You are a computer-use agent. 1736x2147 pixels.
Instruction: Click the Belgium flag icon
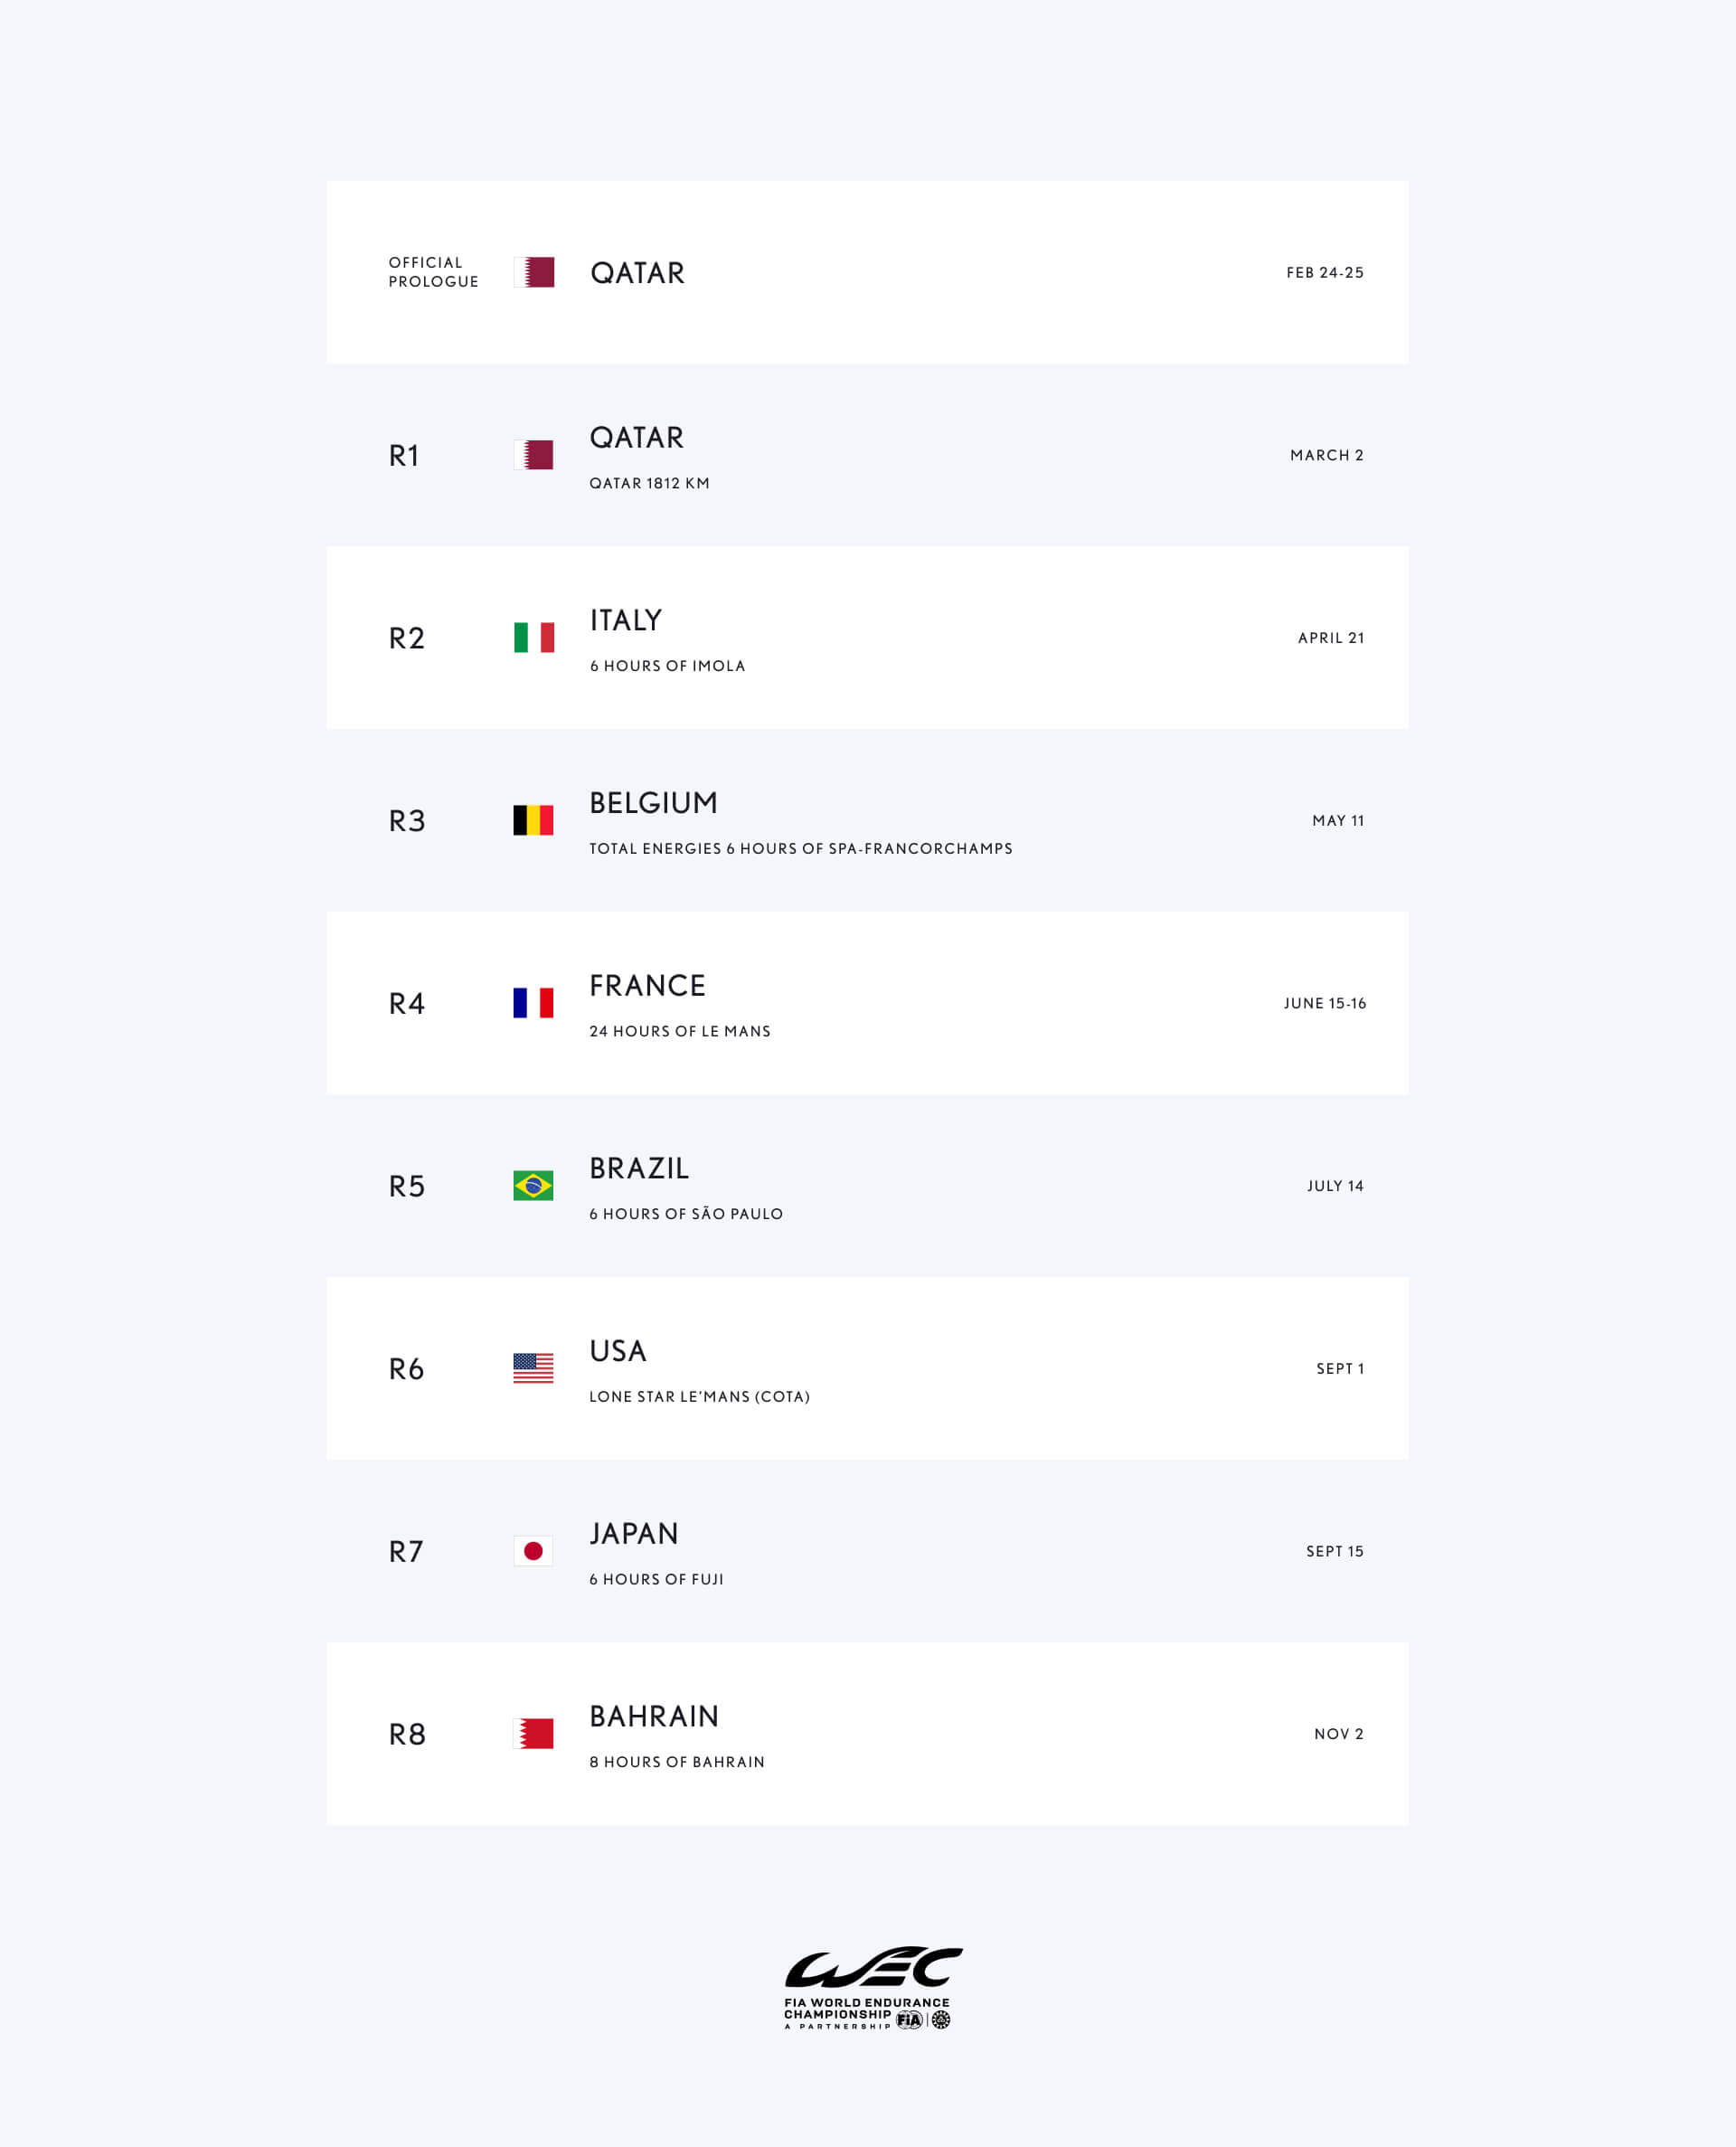tap(533, 820)
